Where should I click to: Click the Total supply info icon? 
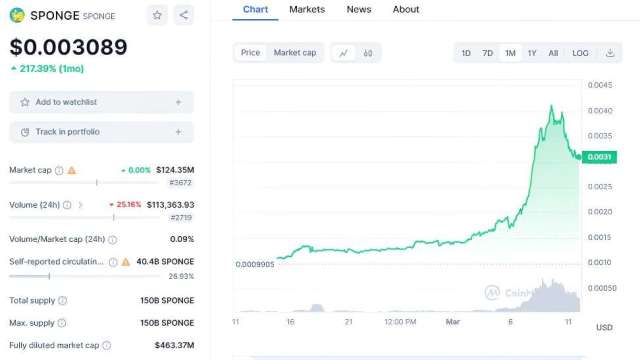pos(62,301)
